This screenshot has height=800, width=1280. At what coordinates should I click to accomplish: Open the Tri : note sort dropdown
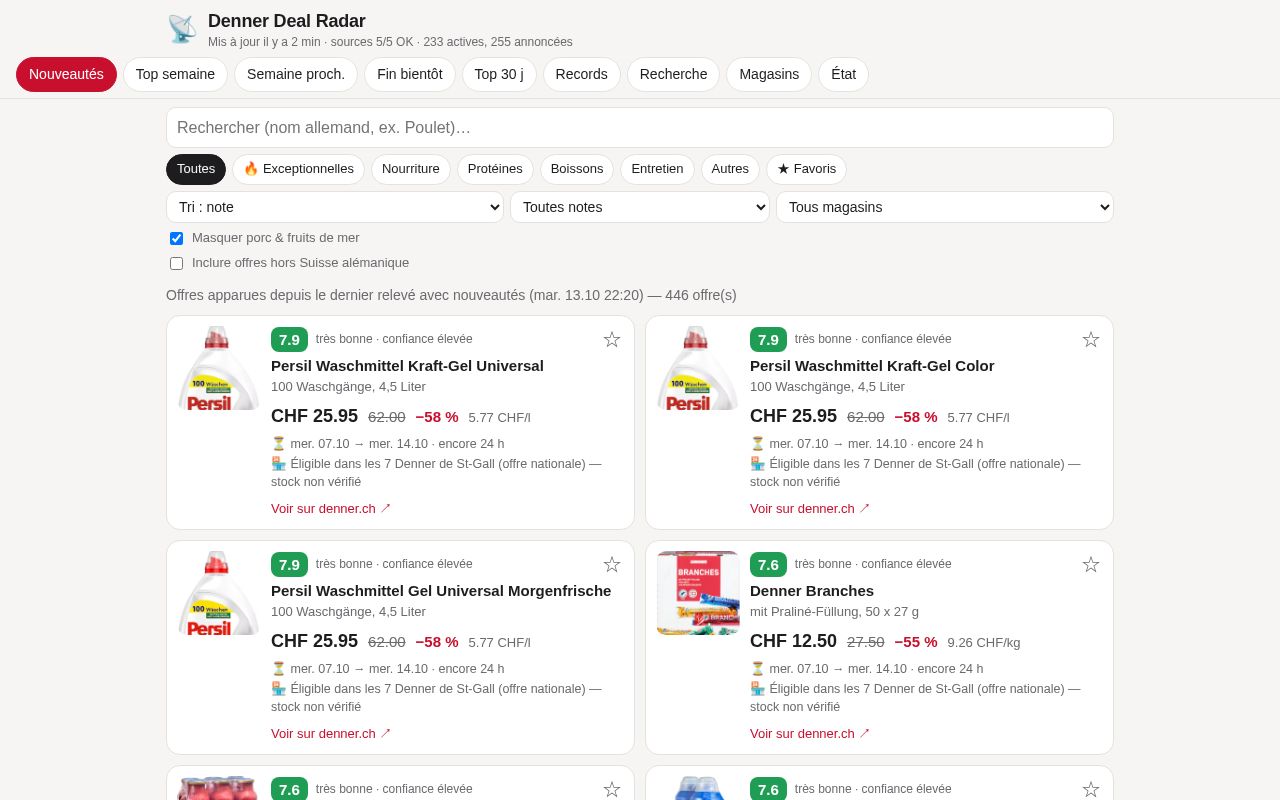point(335,207)
